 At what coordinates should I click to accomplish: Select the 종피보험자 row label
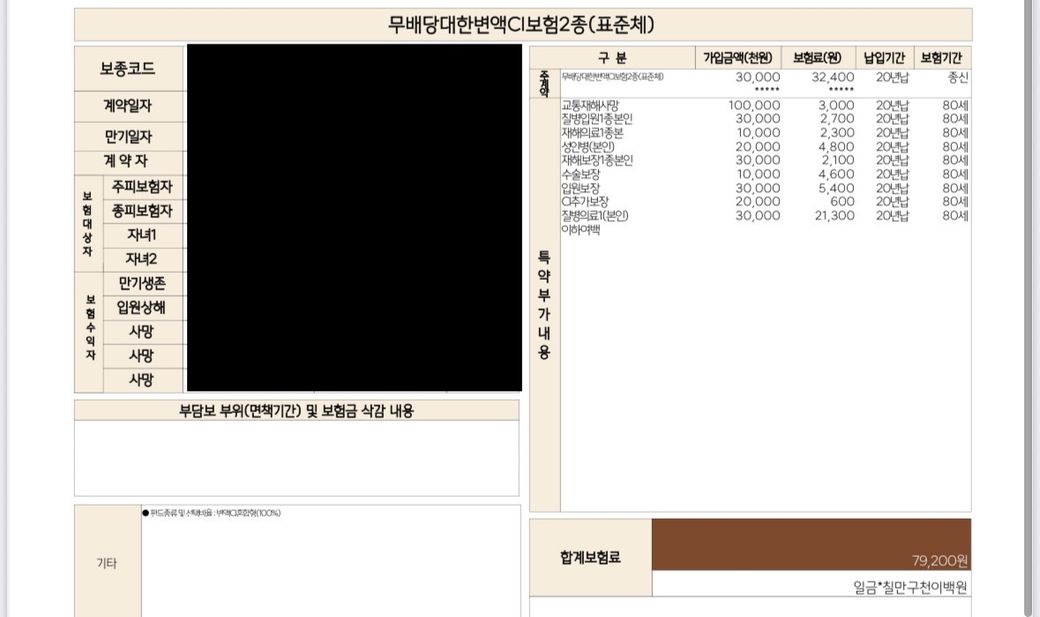click(141, 211)
